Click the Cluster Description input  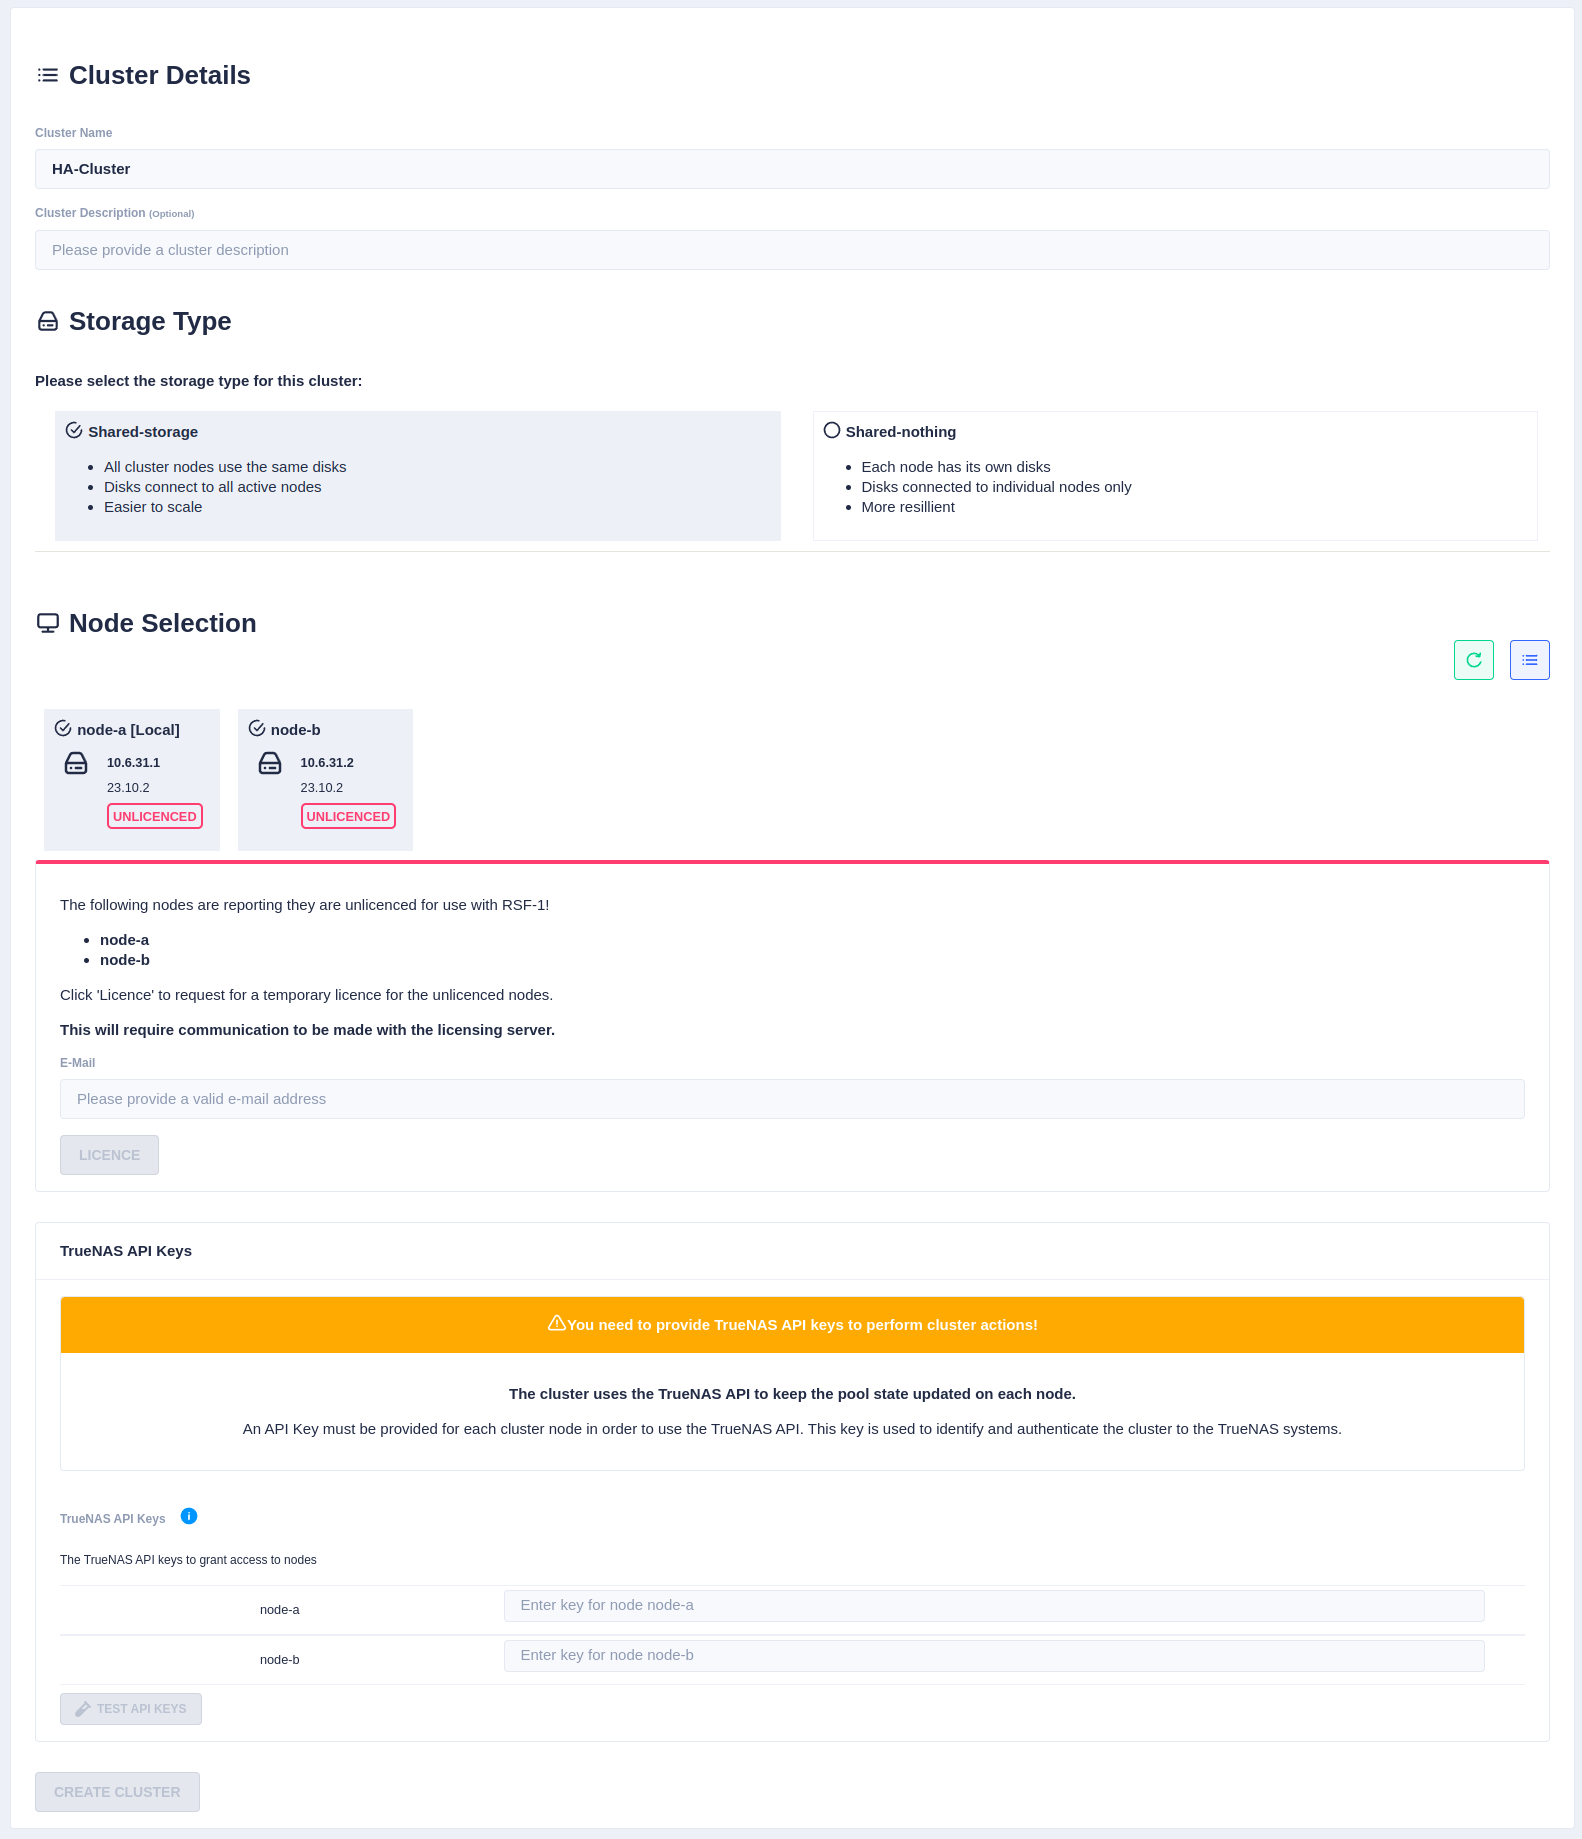pyautogui.click(x=792, y=250)
